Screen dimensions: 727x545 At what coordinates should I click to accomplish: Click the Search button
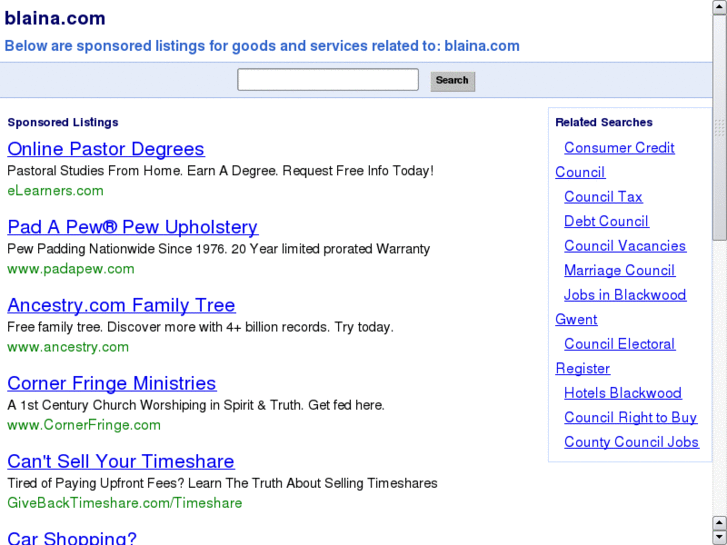453,81
